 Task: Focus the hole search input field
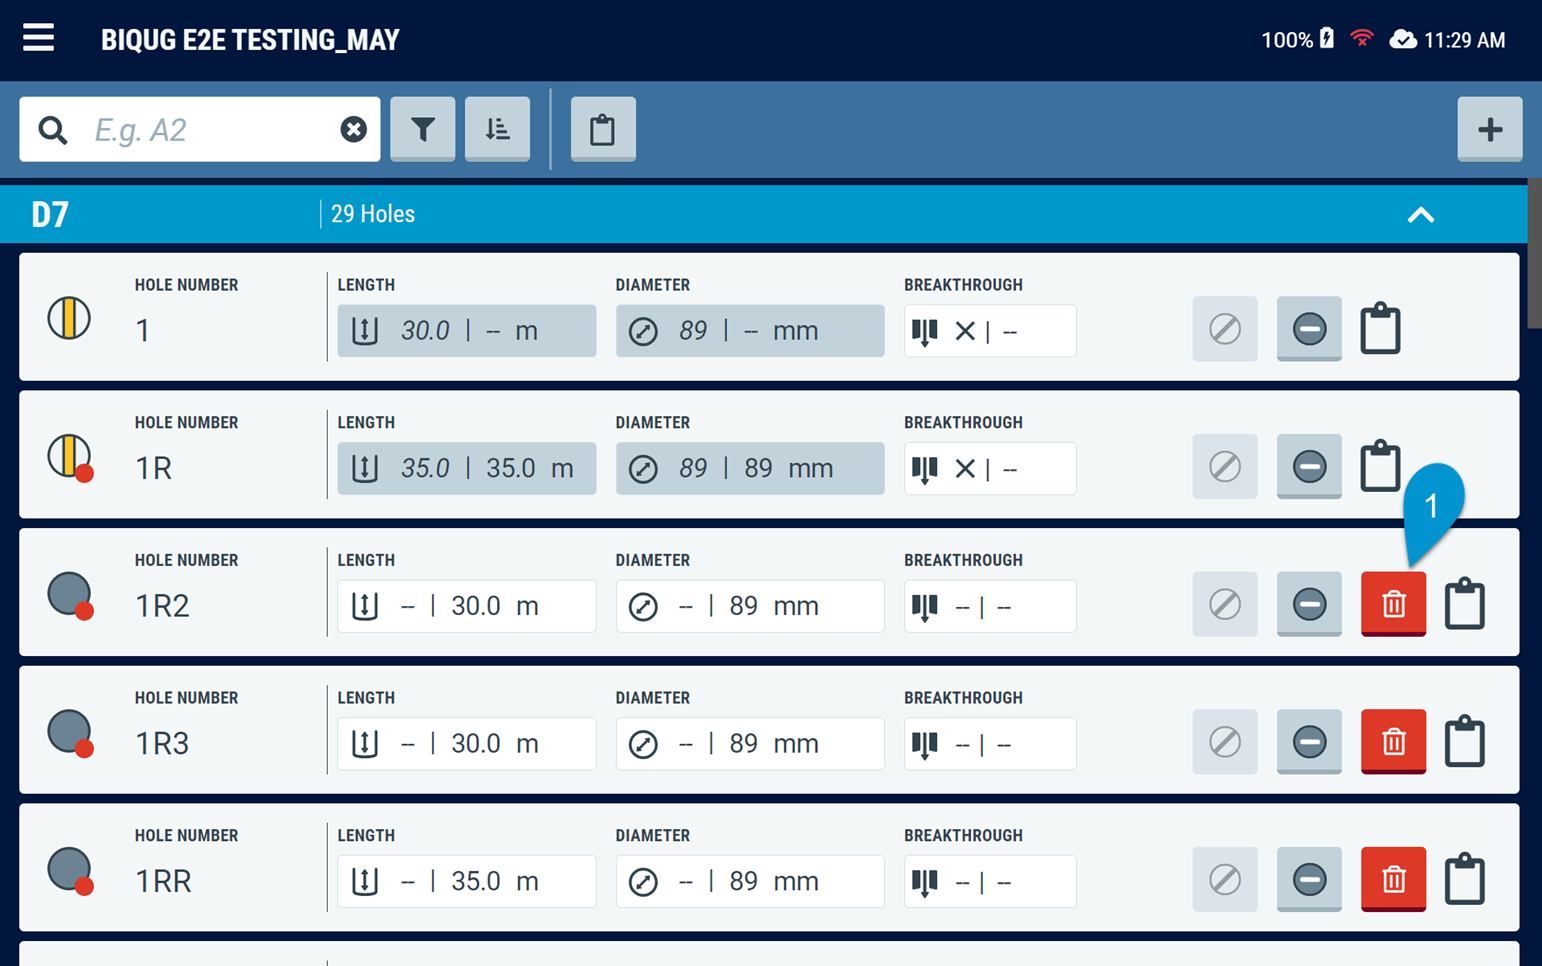tap(210, 129)
